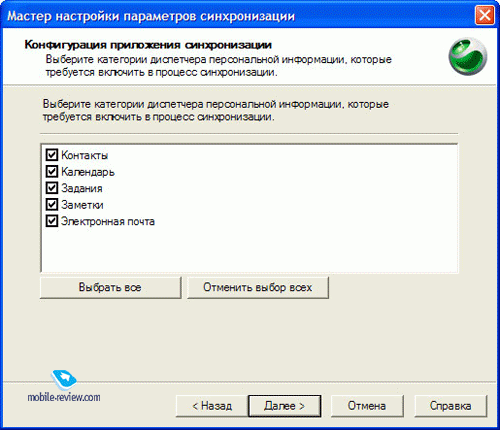Select the Календарь list item text
This screenshot has height=430, width=500.
(x=88, y=172)
